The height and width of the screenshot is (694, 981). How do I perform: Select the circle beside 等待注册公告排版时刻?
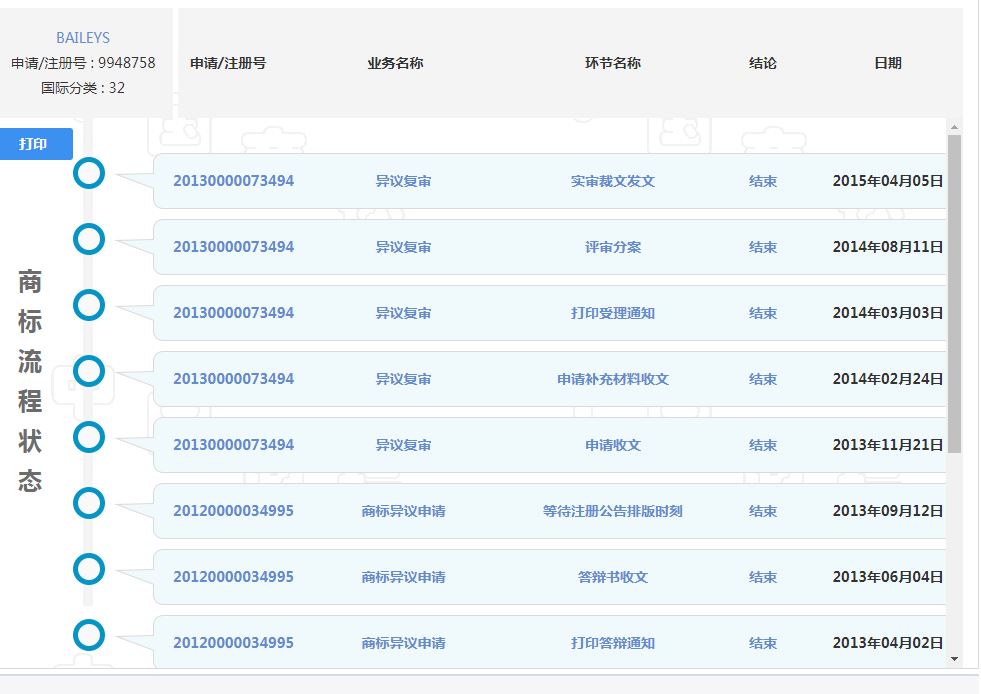pos(89,503)
